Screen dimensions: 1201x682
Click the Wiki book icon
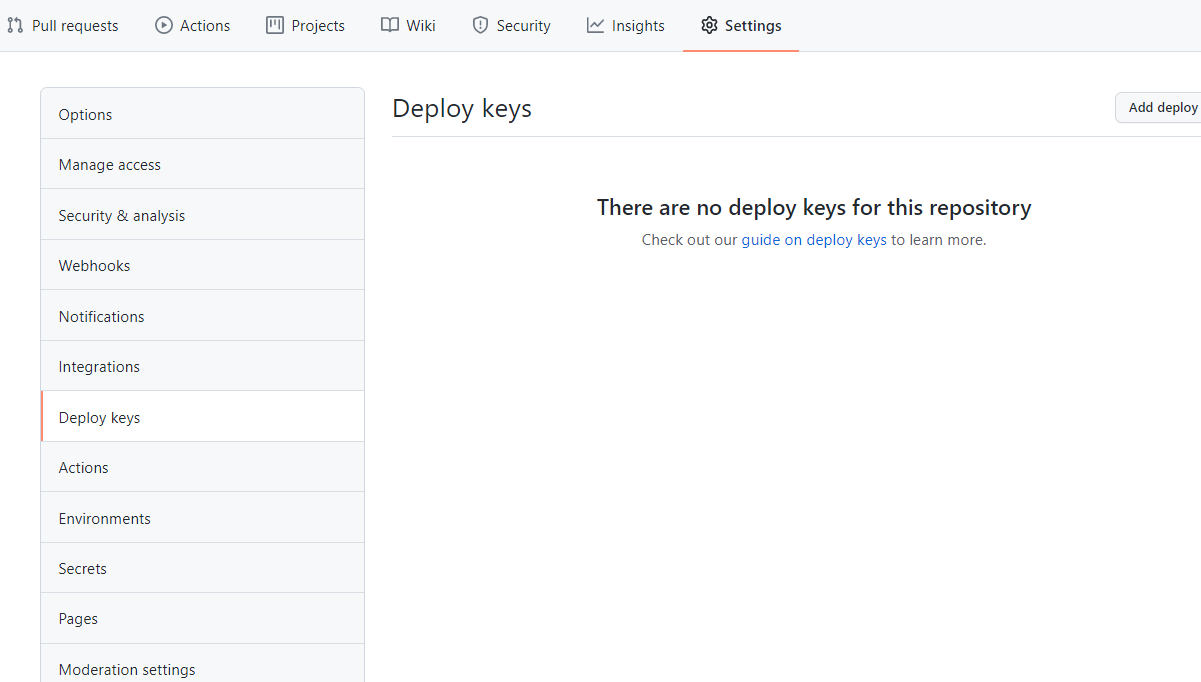(x=390, y=25)
